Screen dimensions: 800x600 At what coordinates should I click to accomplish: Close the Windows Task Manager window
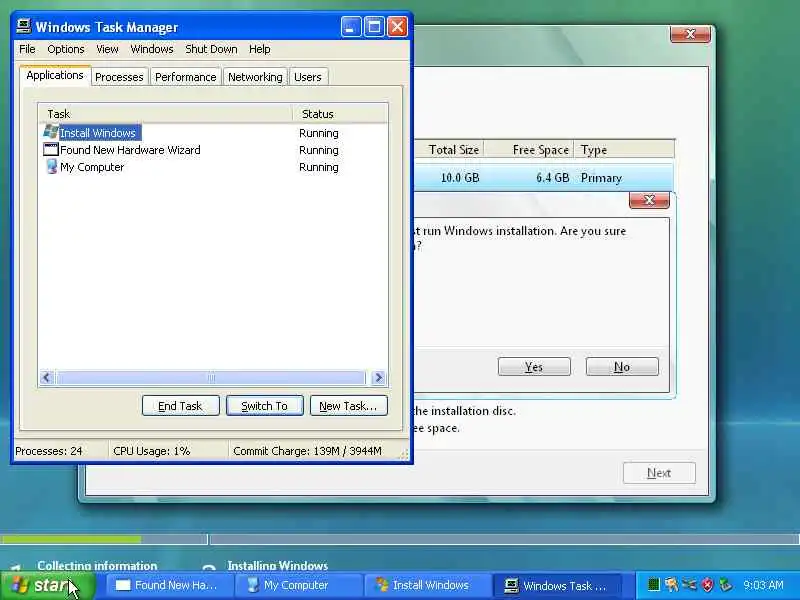(x=397, y=27)
